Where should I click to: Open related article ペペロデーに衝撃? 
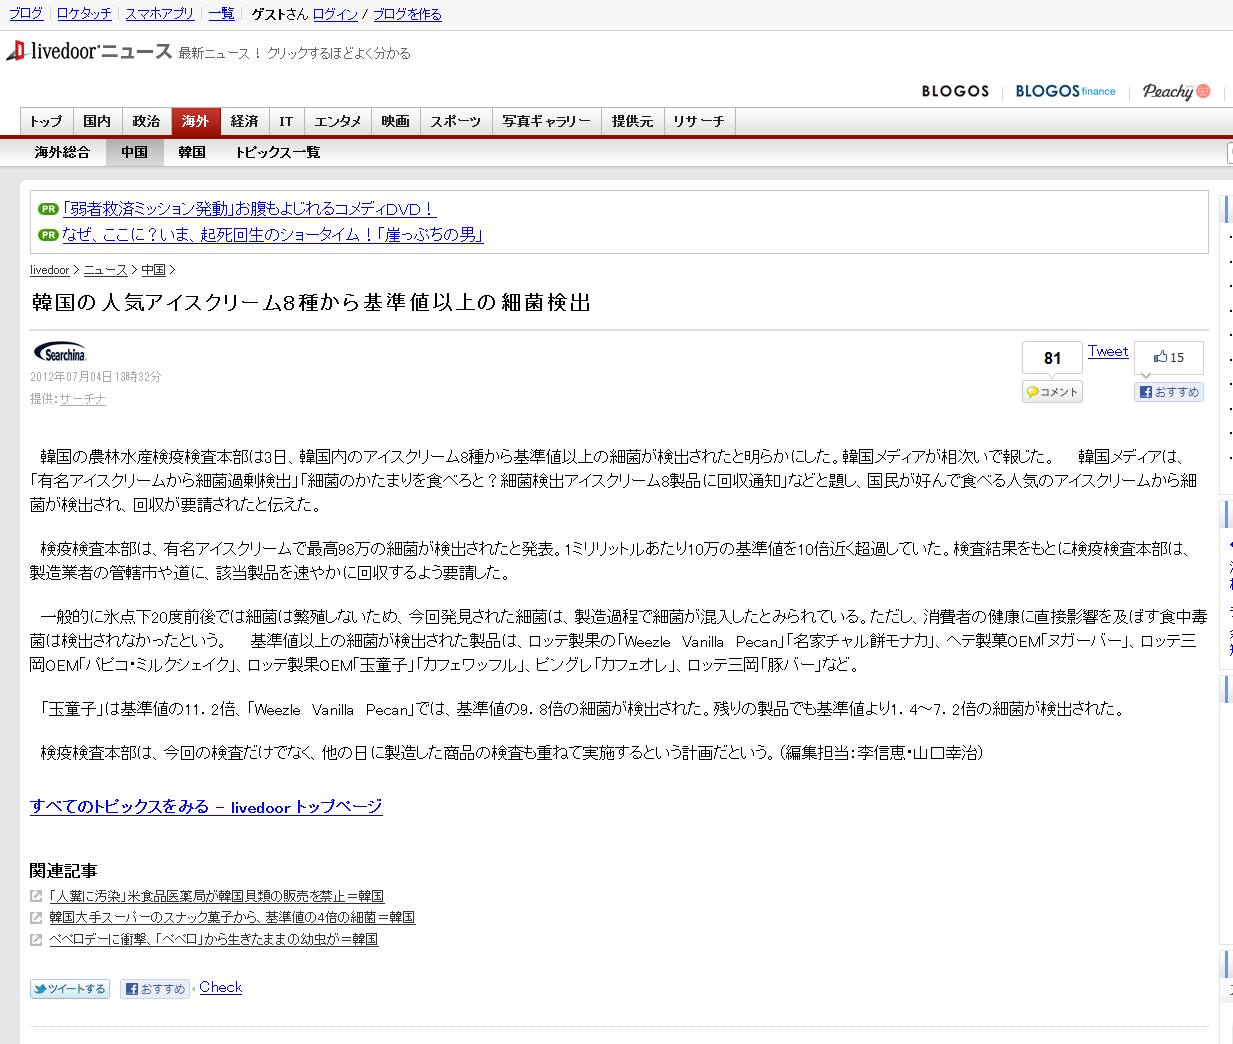(x=214, y=939)
